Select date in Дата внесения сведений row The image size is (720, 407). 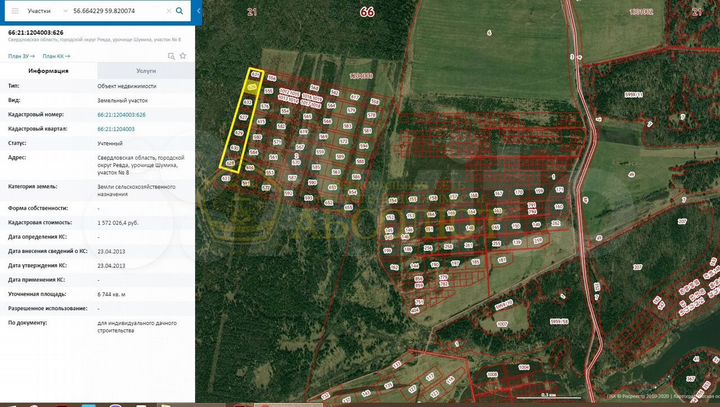pyautogui.click(x=111, y=252)
